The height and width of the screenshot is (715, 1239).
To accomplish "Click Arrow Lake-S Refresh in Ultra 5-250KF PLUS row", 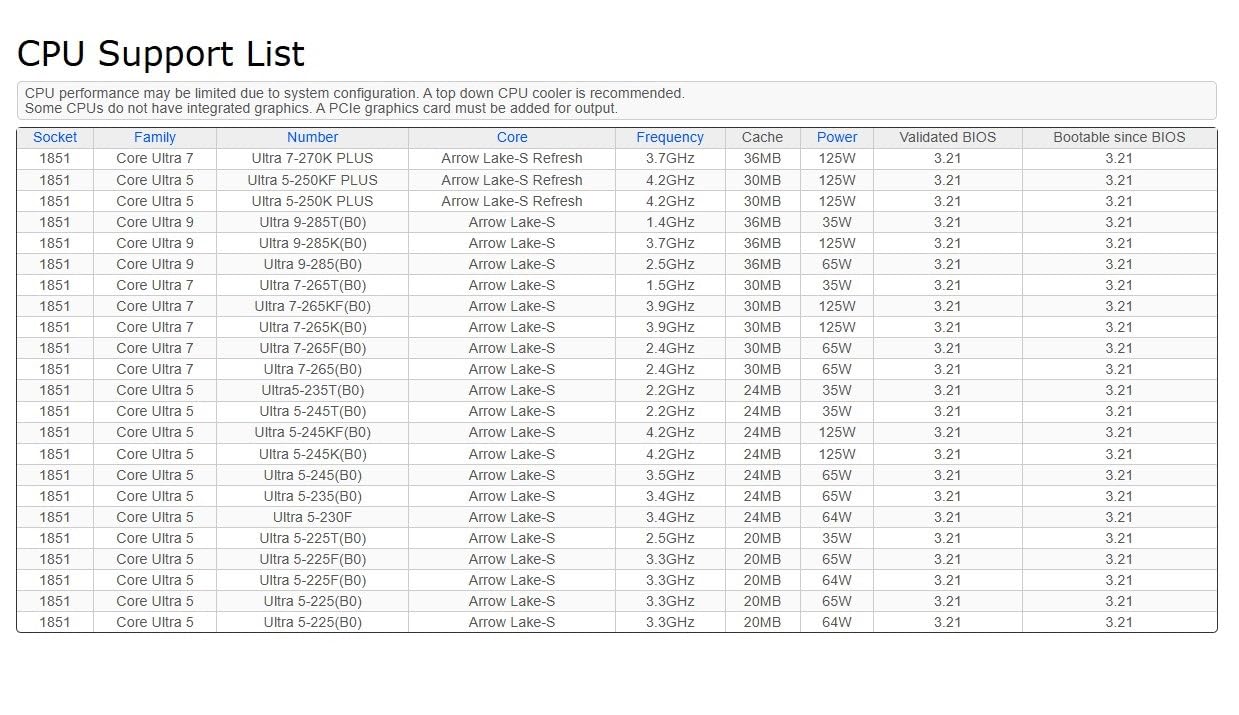I will 512,180.
